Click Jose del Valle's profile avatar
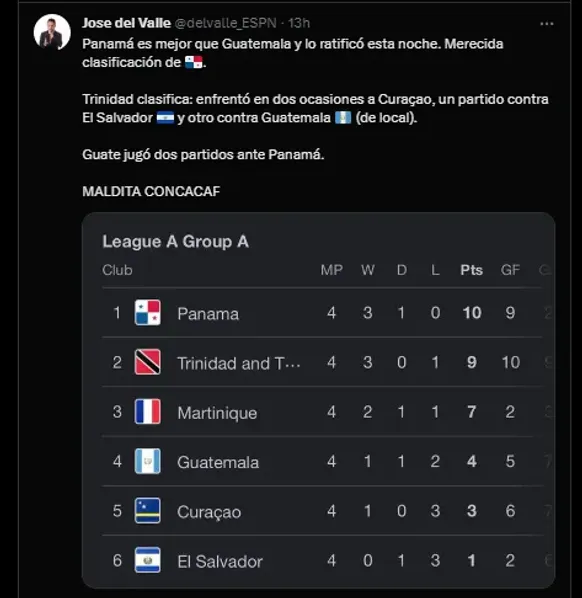582x598 pixels. (x=52, y=32)
